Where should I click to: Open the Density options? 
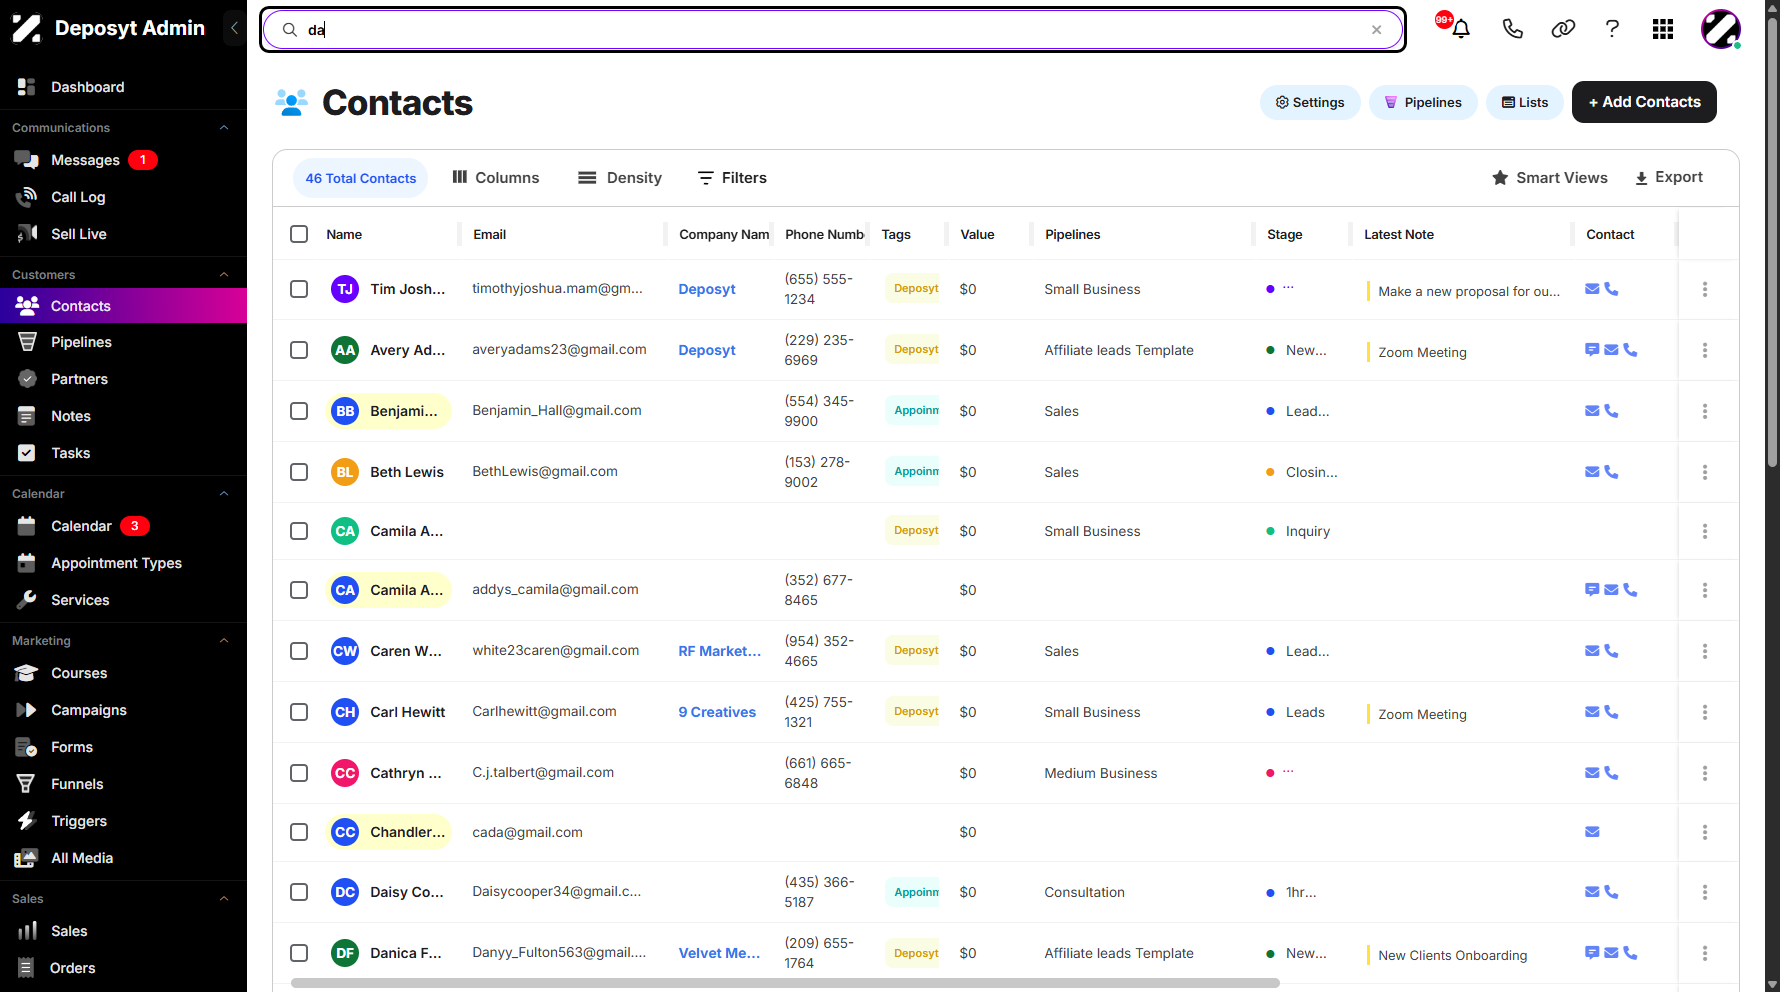click(620, 178)
